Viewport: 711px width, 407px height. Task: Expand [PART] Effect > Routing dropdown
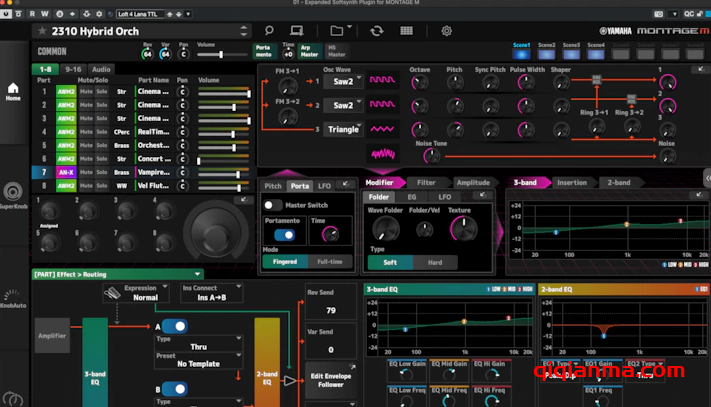click(117, 274)
